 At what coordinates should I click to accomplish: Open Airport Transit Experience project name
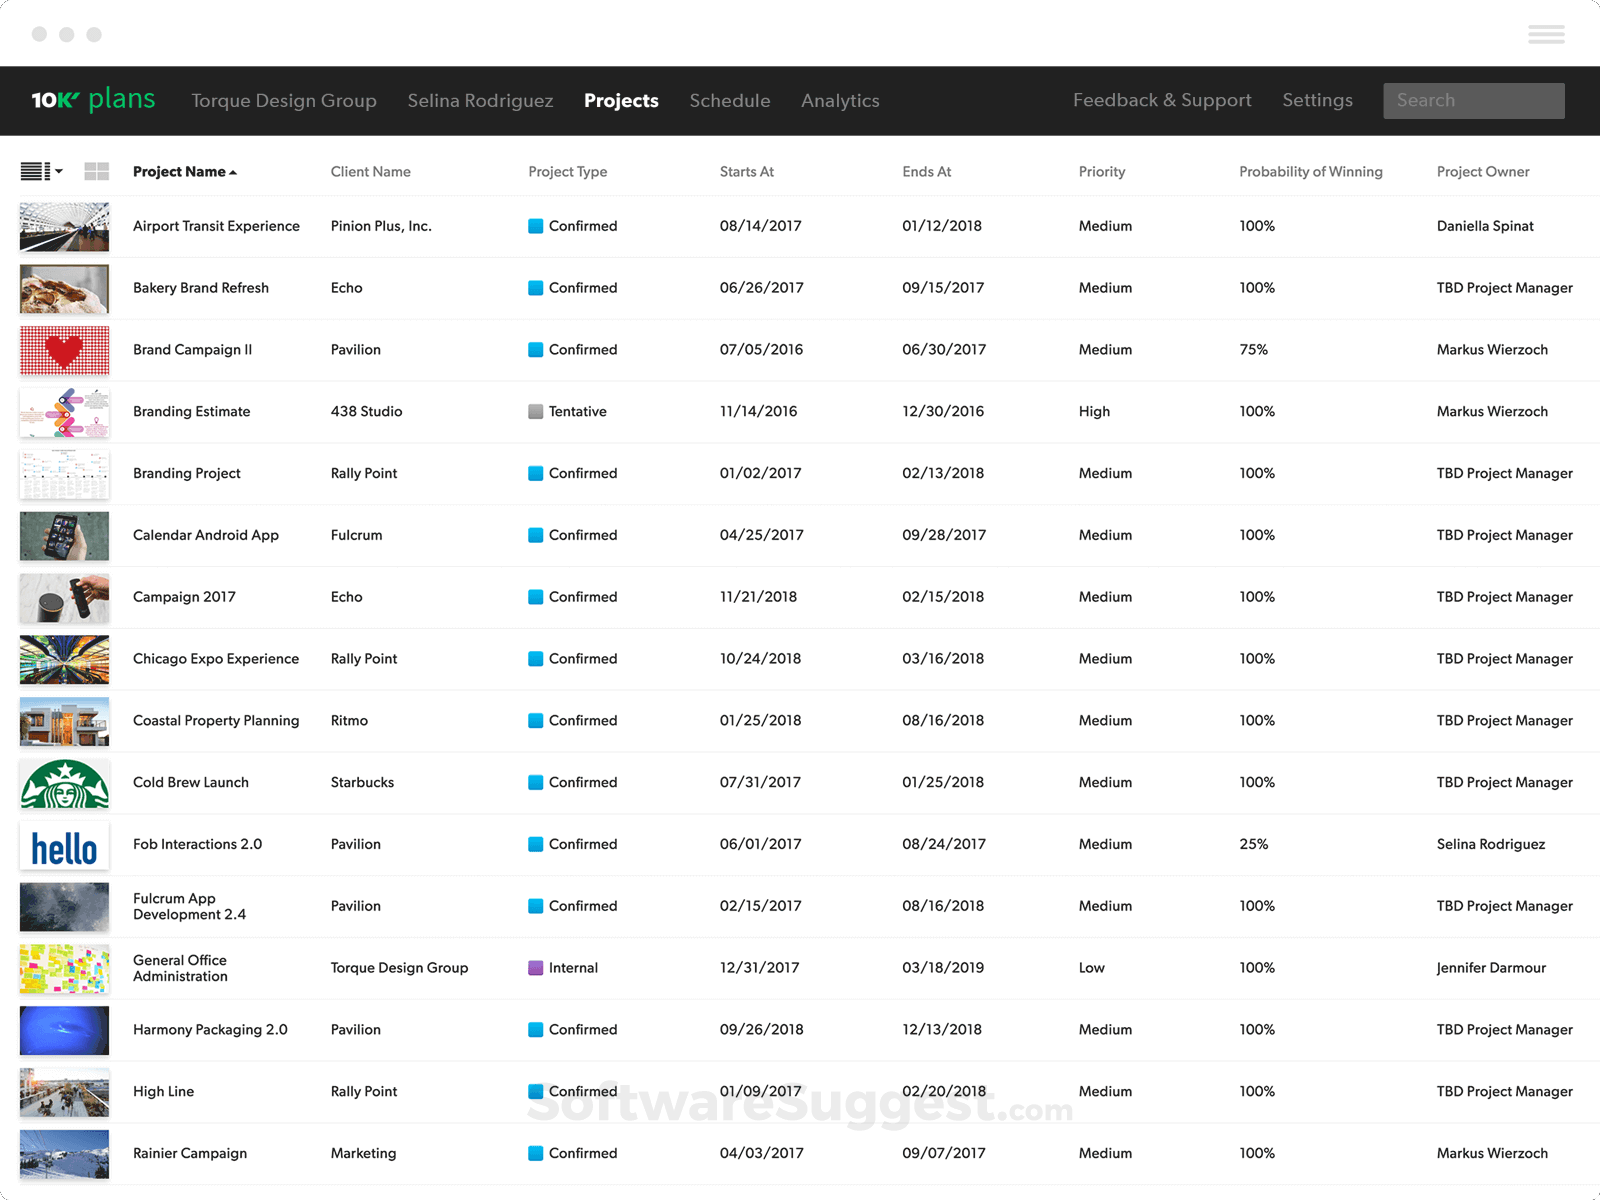(x=216, y=226)
